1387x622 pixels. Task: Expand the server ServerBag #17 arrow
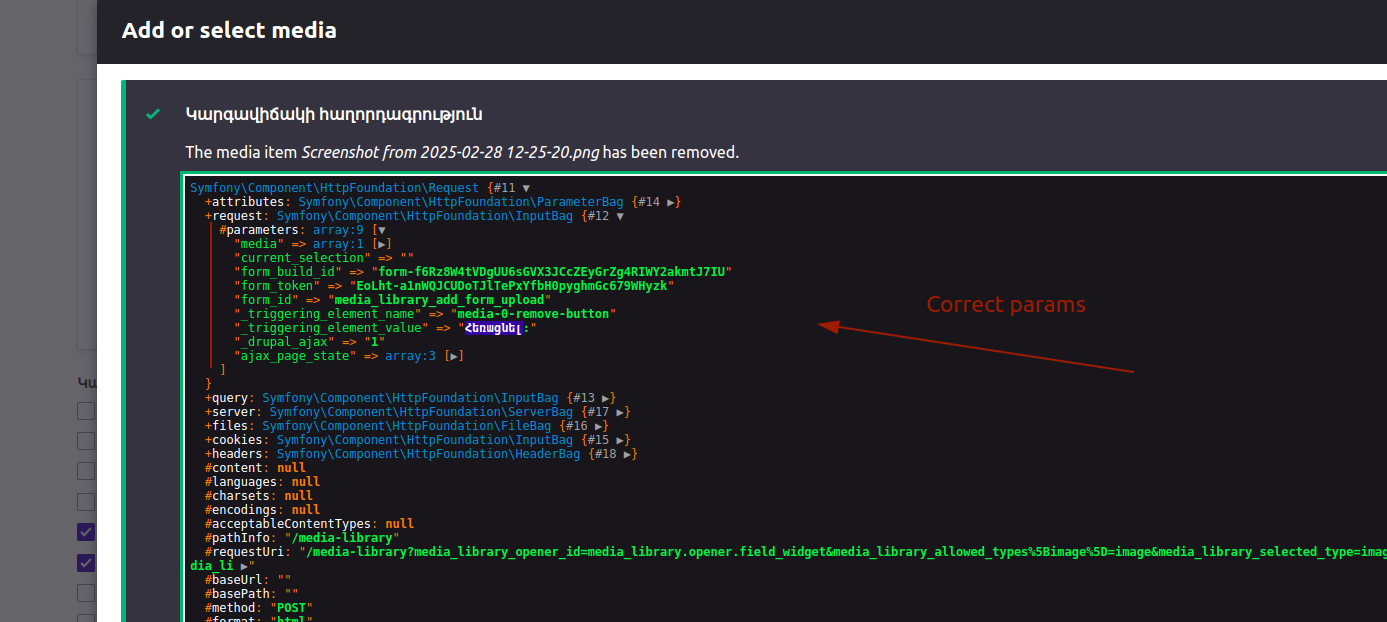(621, 412)
